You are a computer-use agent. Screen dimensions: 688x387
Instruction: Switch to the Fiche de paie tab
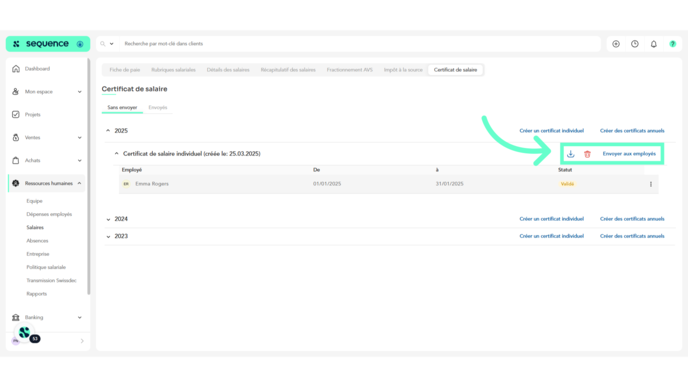click(x=125, y=70)
